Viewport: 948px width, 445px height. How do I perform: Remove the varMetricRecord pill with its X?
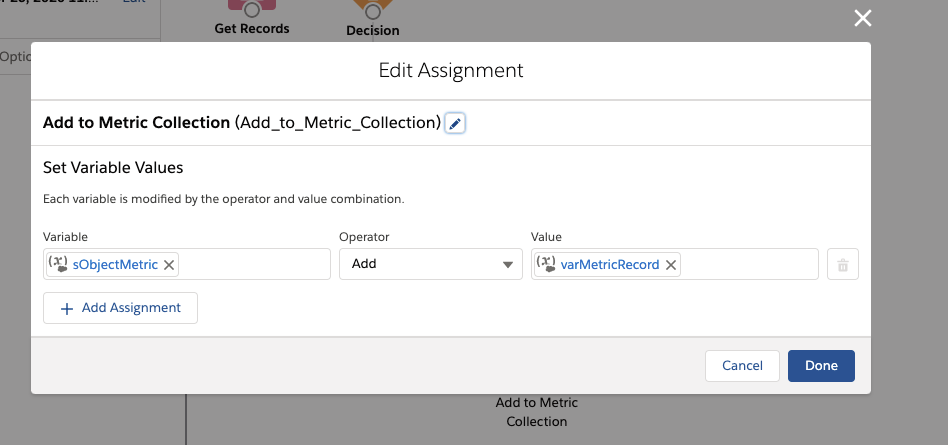671,265
